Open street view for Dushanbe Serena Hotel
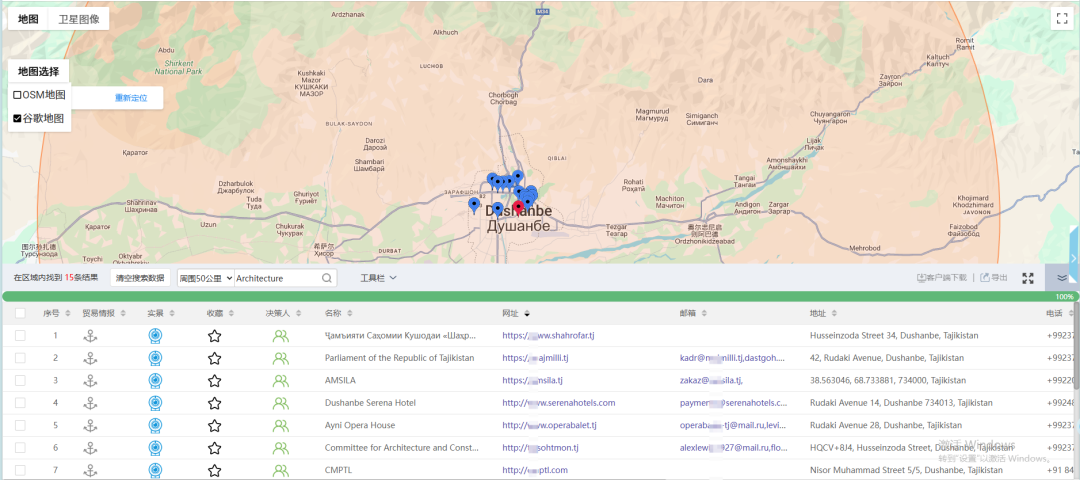Image resolution: width=1080 pixels, height=480 pixels. pos(156,403)
